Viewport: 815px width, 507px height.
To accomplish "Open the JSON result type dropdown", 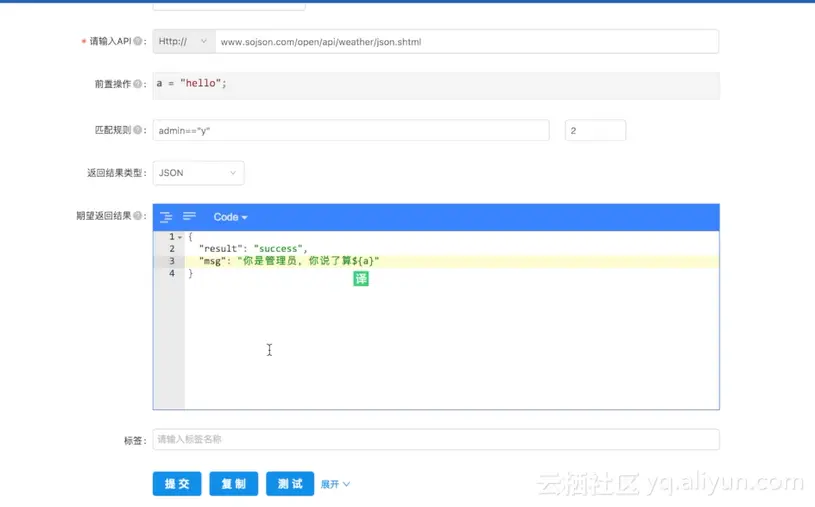I will pyautogui.click(x=198, y=173).
